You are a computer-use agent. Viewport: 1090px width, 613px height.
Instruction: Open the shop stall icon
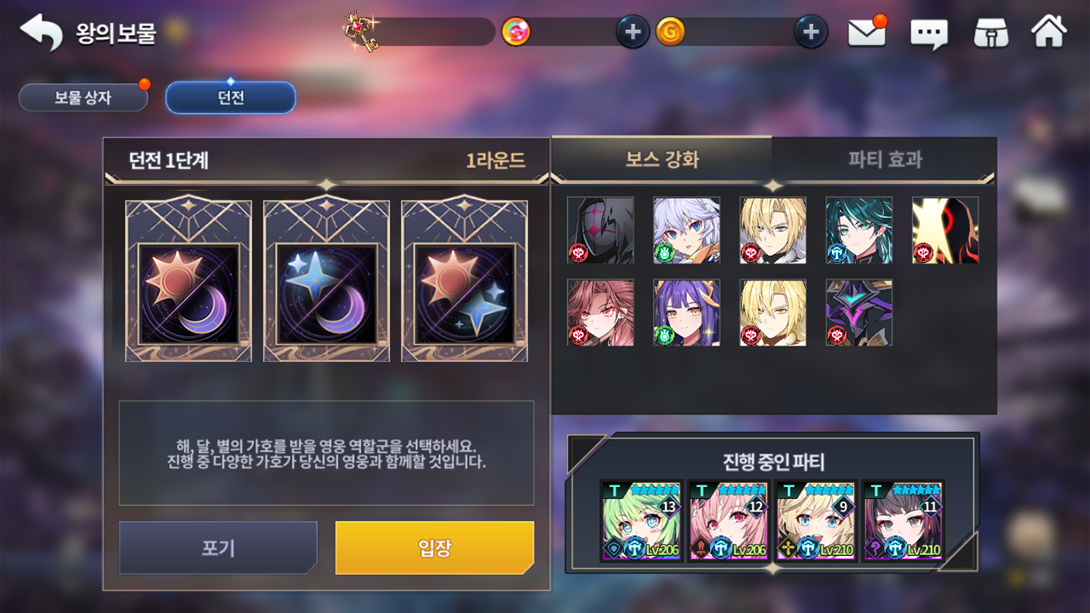pyautogui.click(x=991, y=33)
